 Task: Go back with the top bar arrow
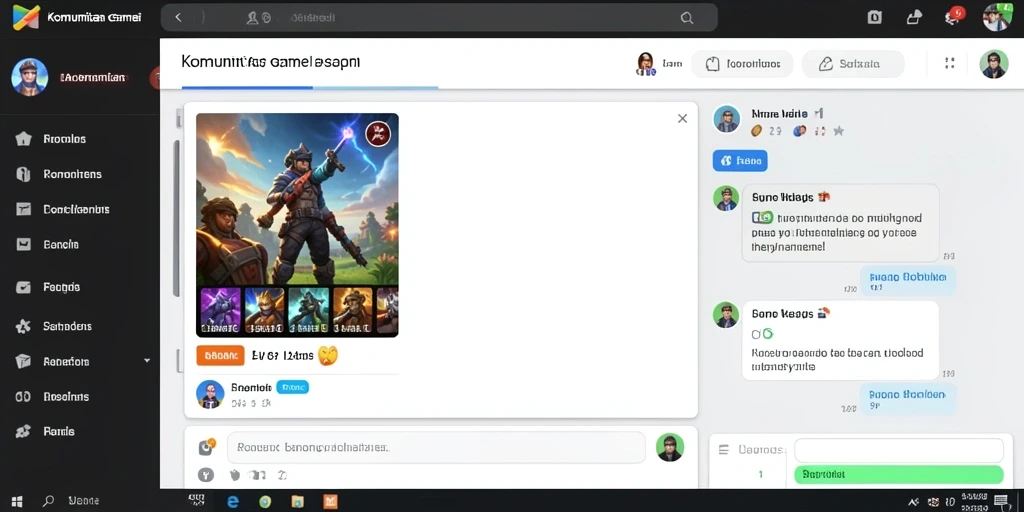coord(178,18)
